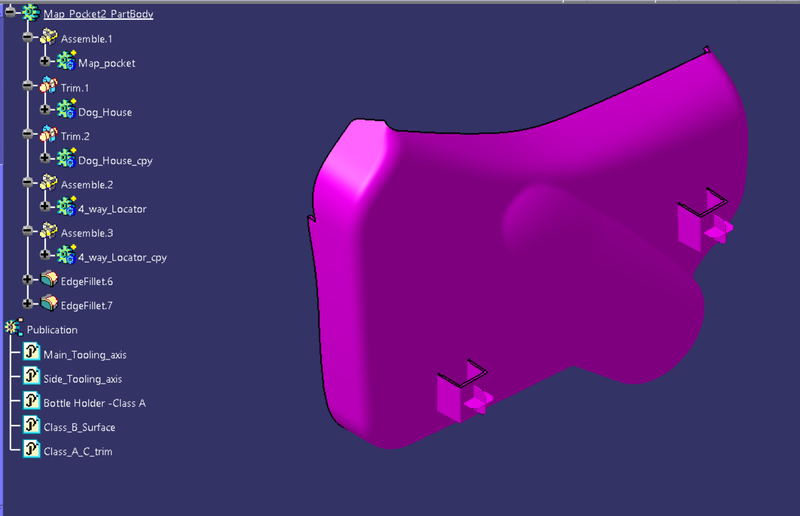
Task: Select the EdgeFillet.7 label
Action: (86, 306)
